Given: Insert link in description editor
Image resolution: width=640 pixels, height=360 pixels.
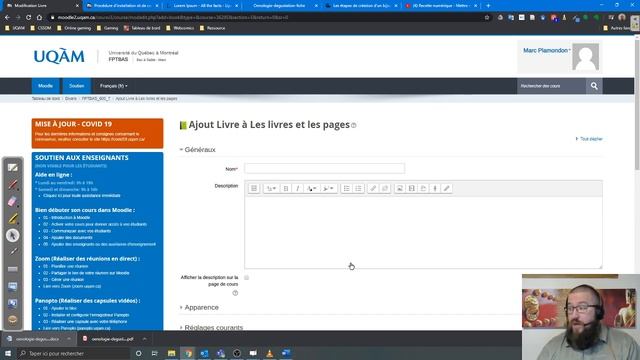Looking at the screenshot, I should (373, 188).
